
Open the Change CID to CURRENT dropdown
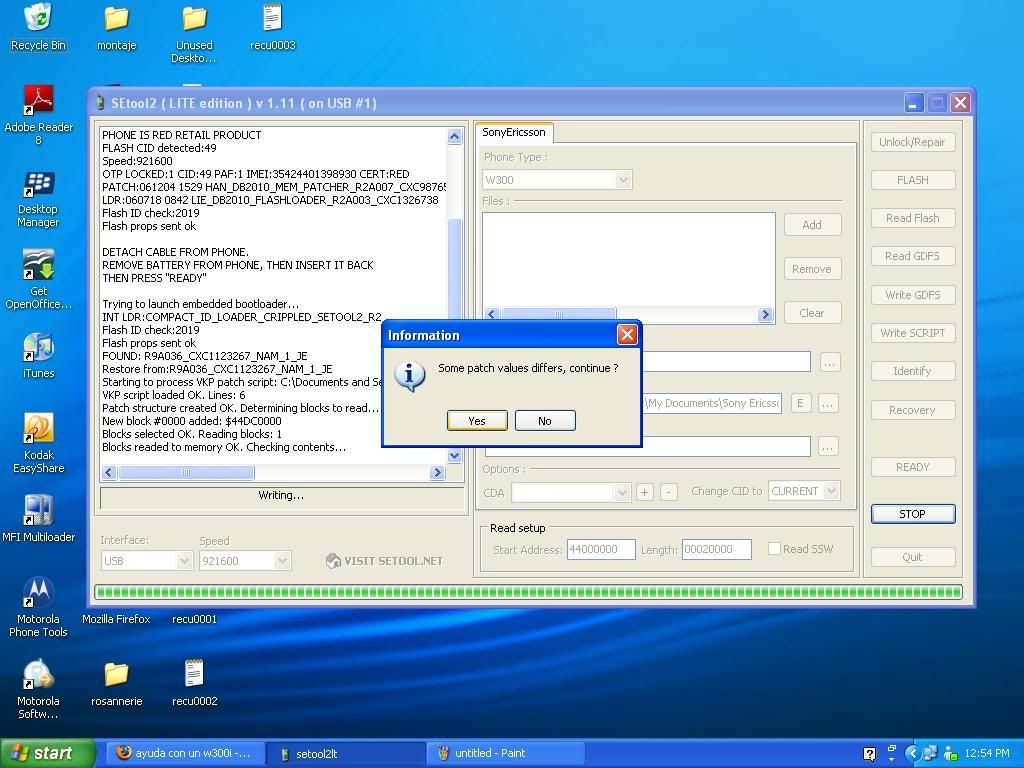click(x=831, y=490)
